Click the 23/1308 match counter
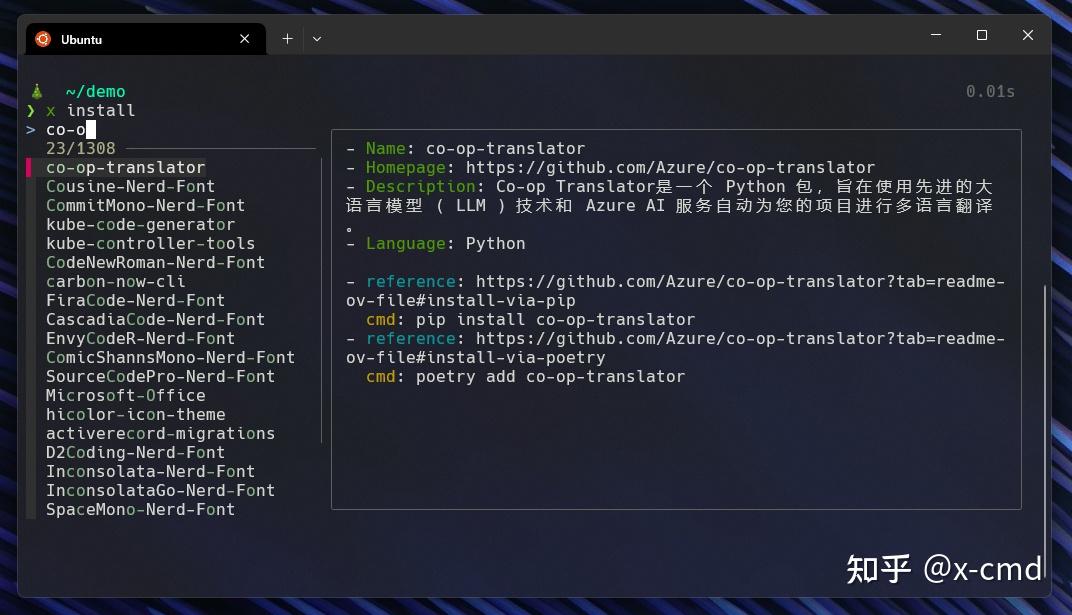Viewport: 1072px width, 615px height. click(81, 148)
